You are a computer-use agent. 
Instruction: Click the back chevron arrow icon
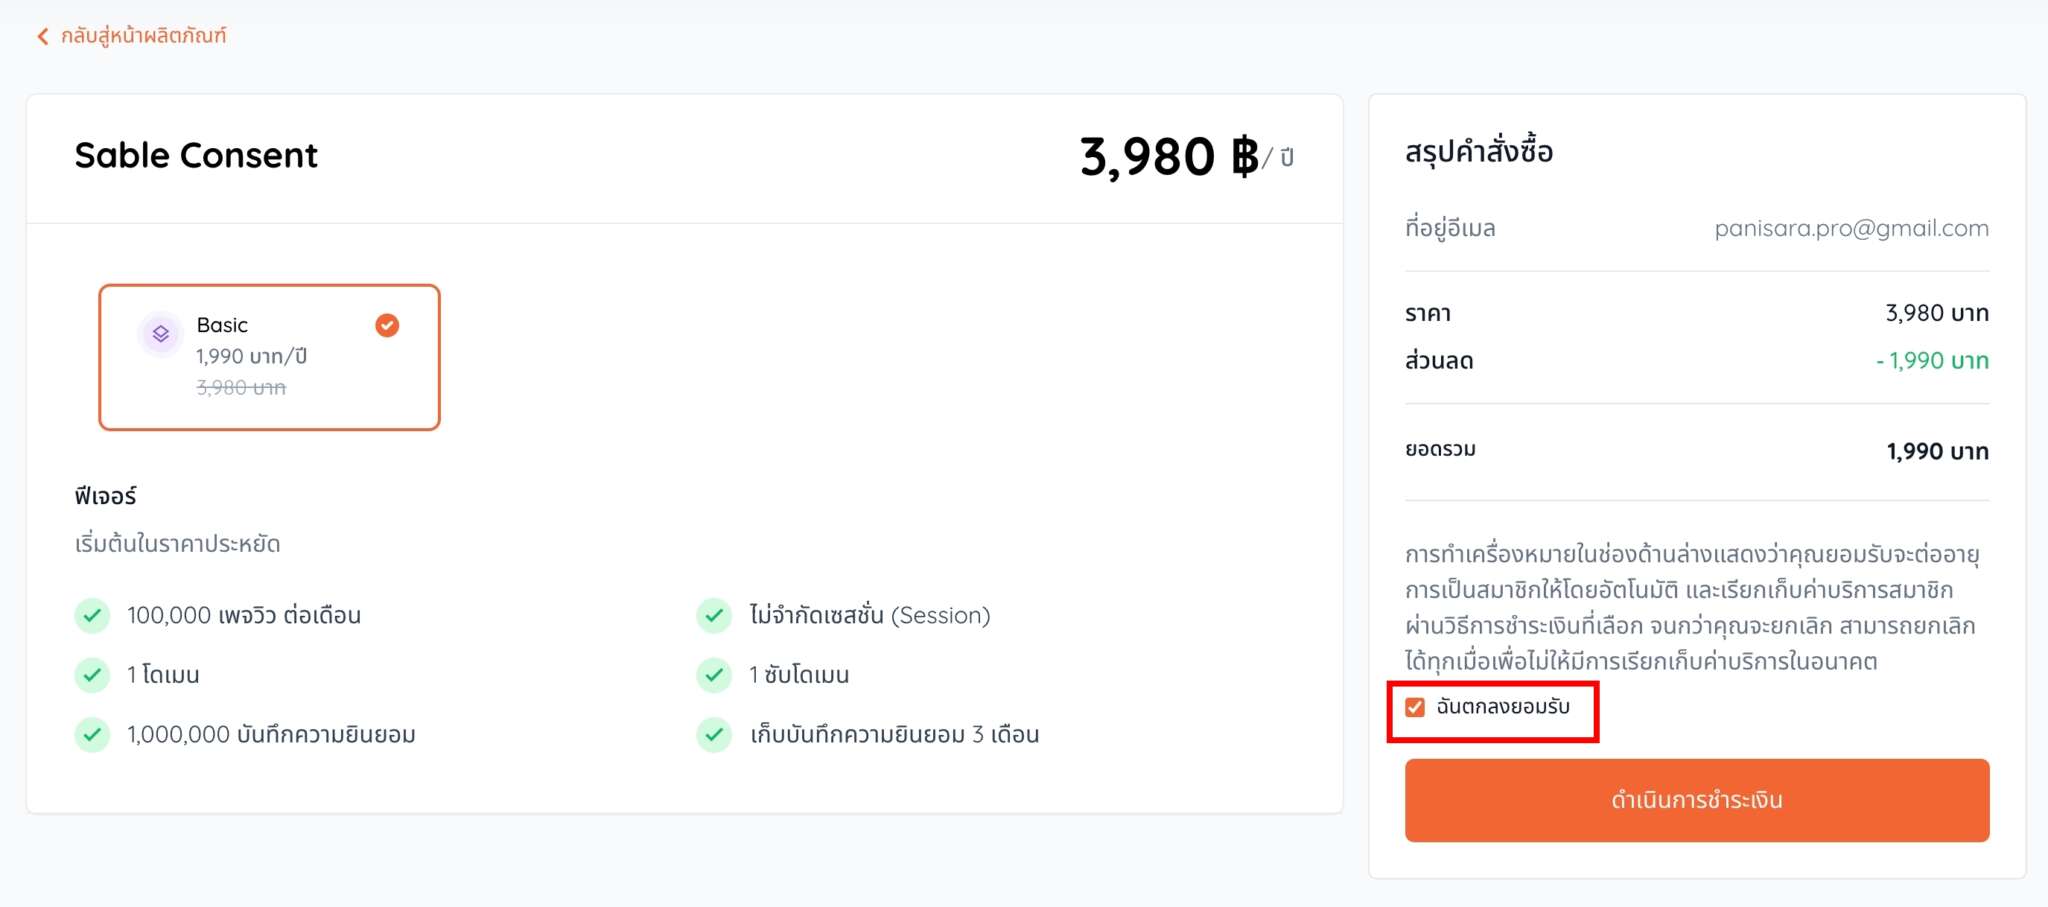[x=42, y=37]
